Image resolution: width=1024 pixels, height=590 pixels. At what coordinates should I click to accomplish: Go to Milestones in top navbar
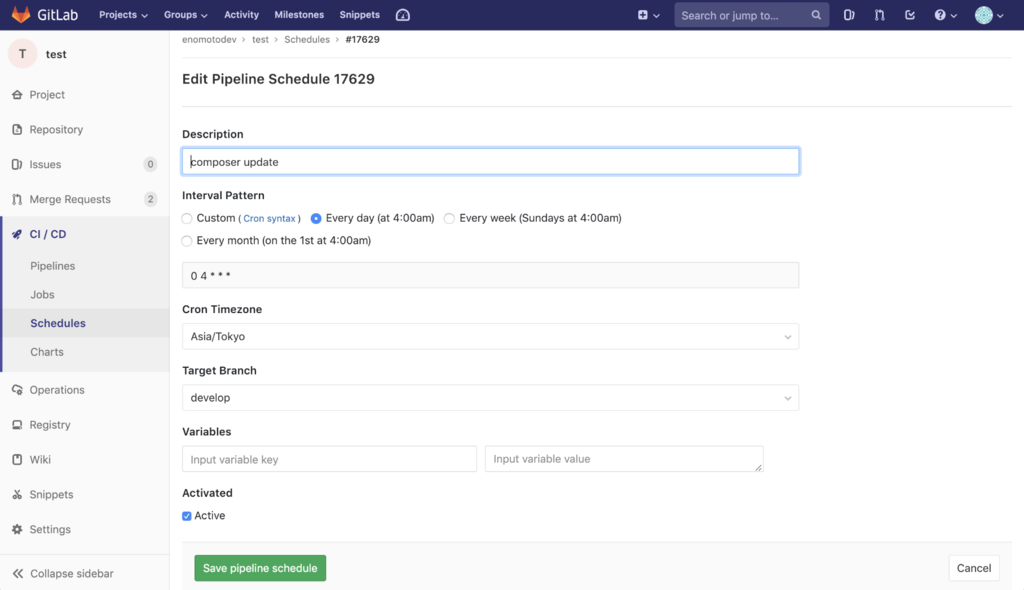(x=299, y=14)
